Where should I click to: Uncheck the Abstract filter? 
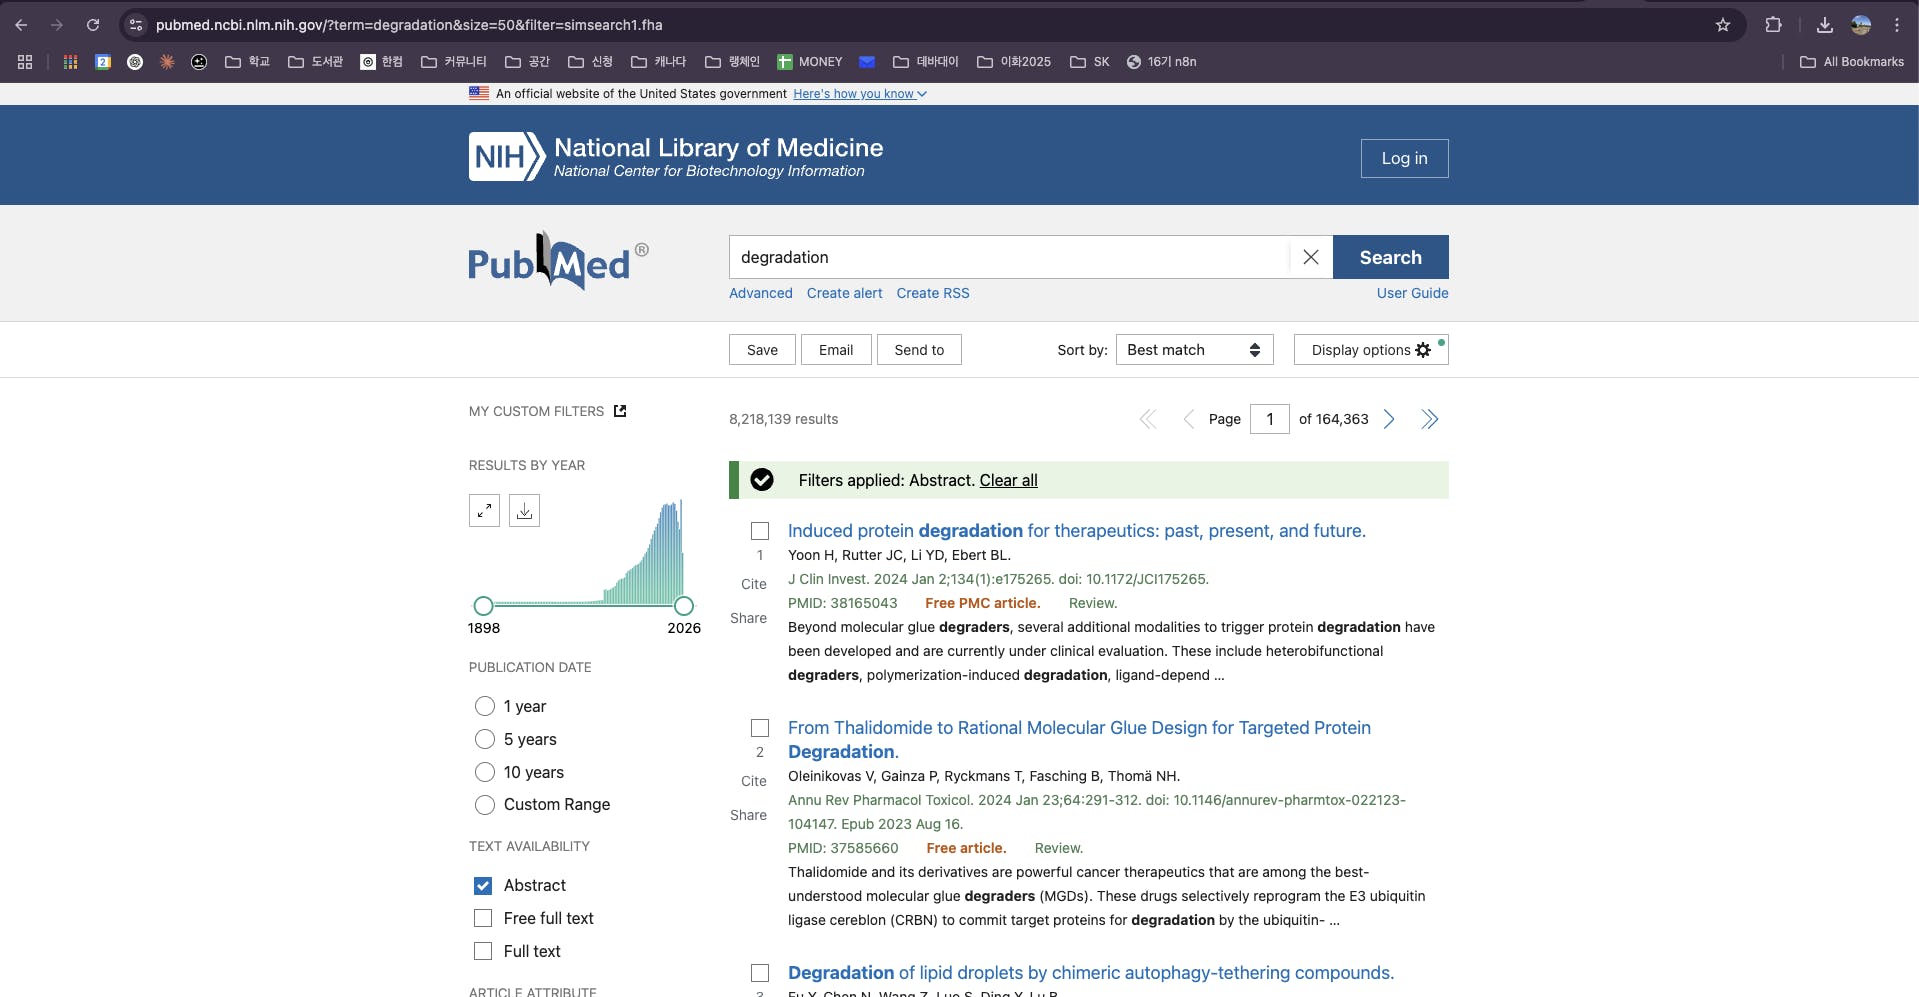[483, 886]
